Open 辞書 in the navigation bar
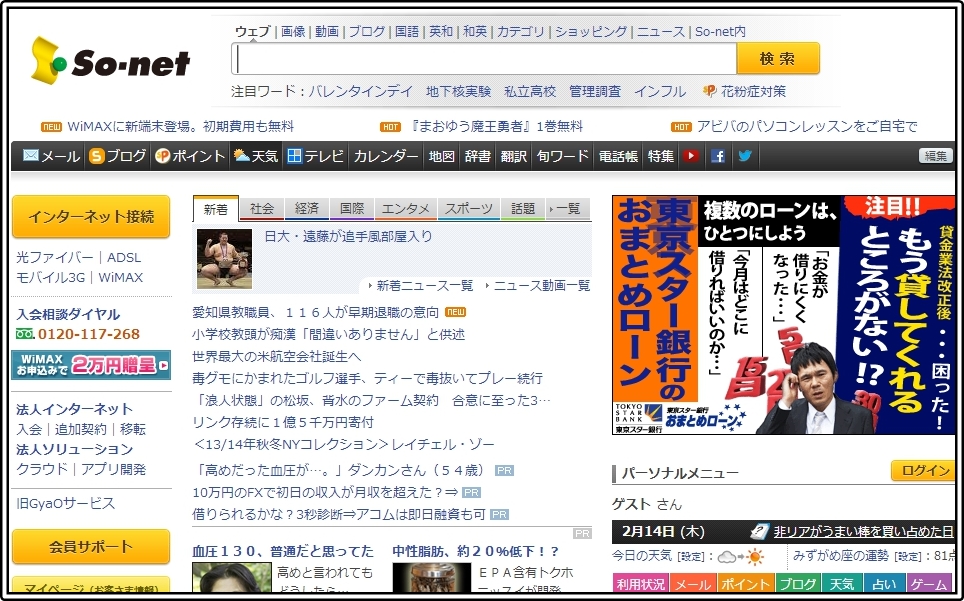Viewport: 964px width, 601px height. coord(478,156)
